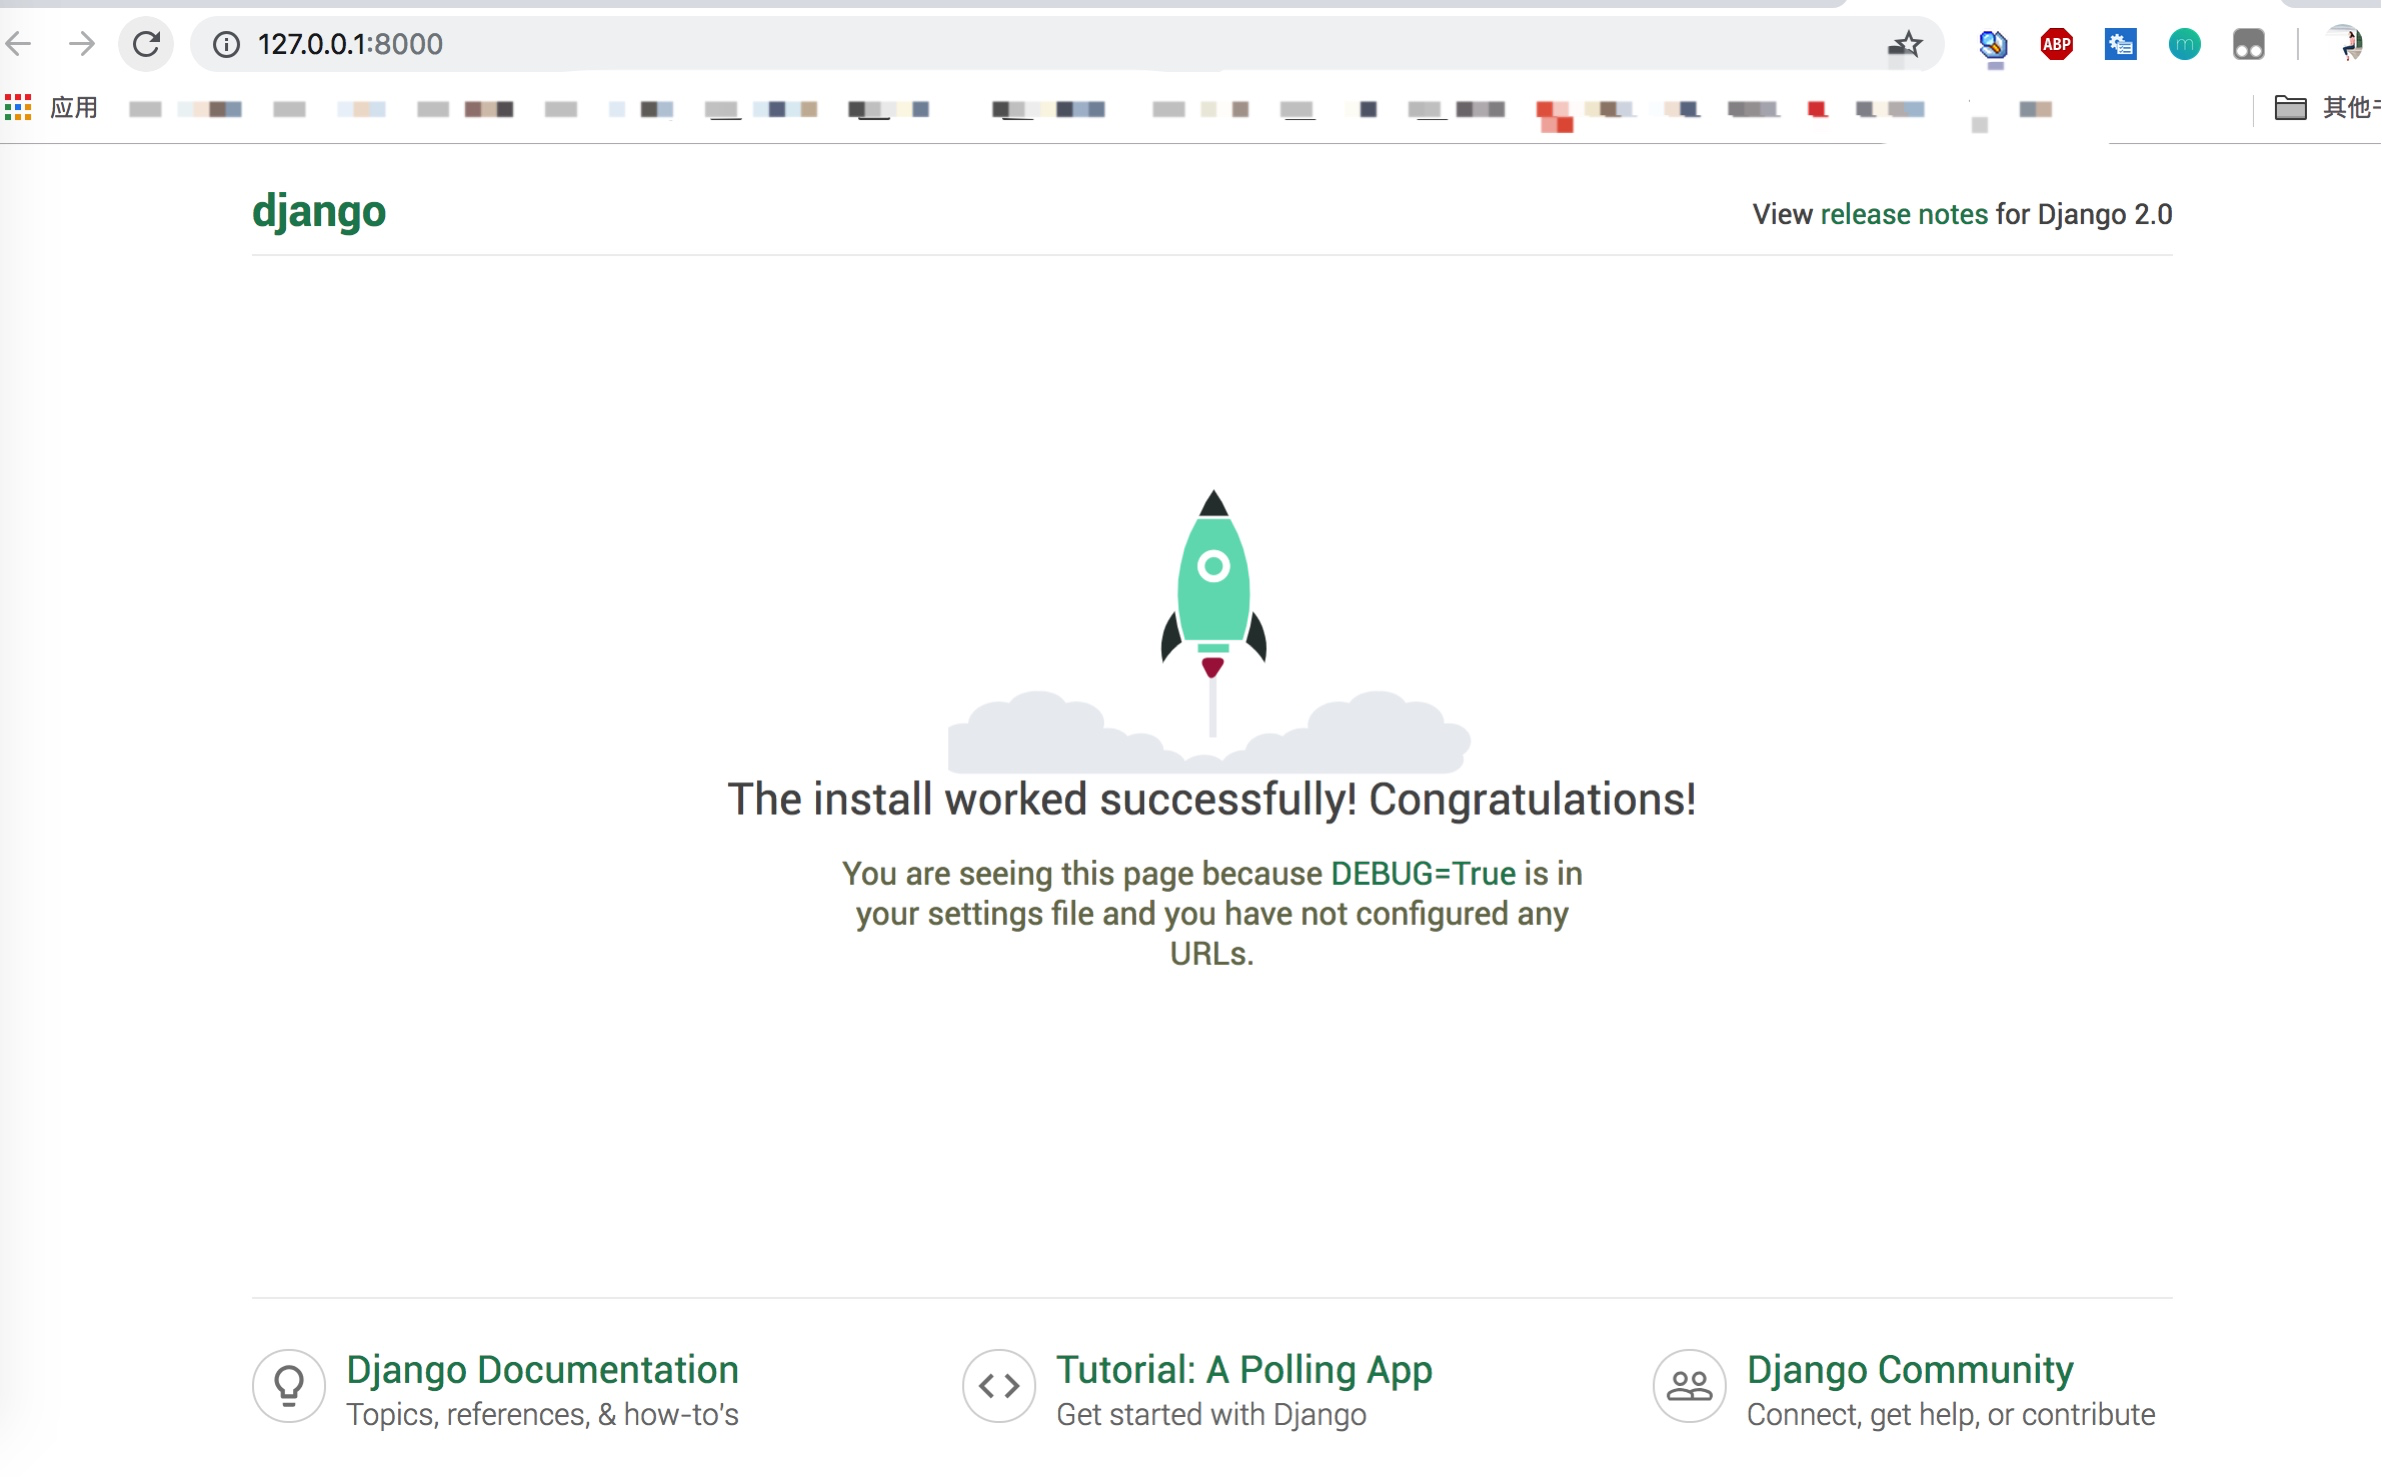Click the blue puzzle extension icon
Screen dimensions: 2382x1477
(2120, 44)
